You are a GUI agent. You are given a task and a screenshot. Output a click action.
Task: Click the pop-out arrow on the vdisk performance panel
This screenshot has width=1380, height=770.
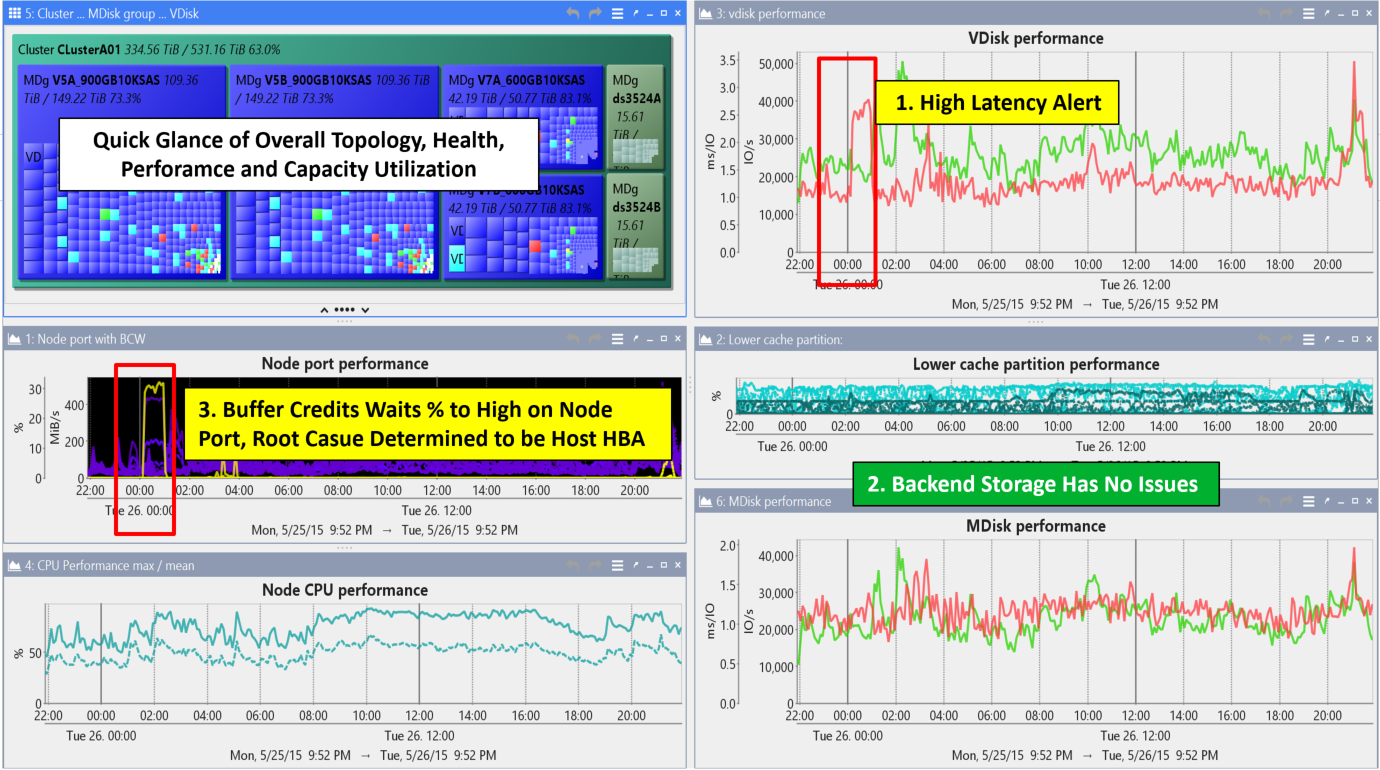tap(1327, 14)
